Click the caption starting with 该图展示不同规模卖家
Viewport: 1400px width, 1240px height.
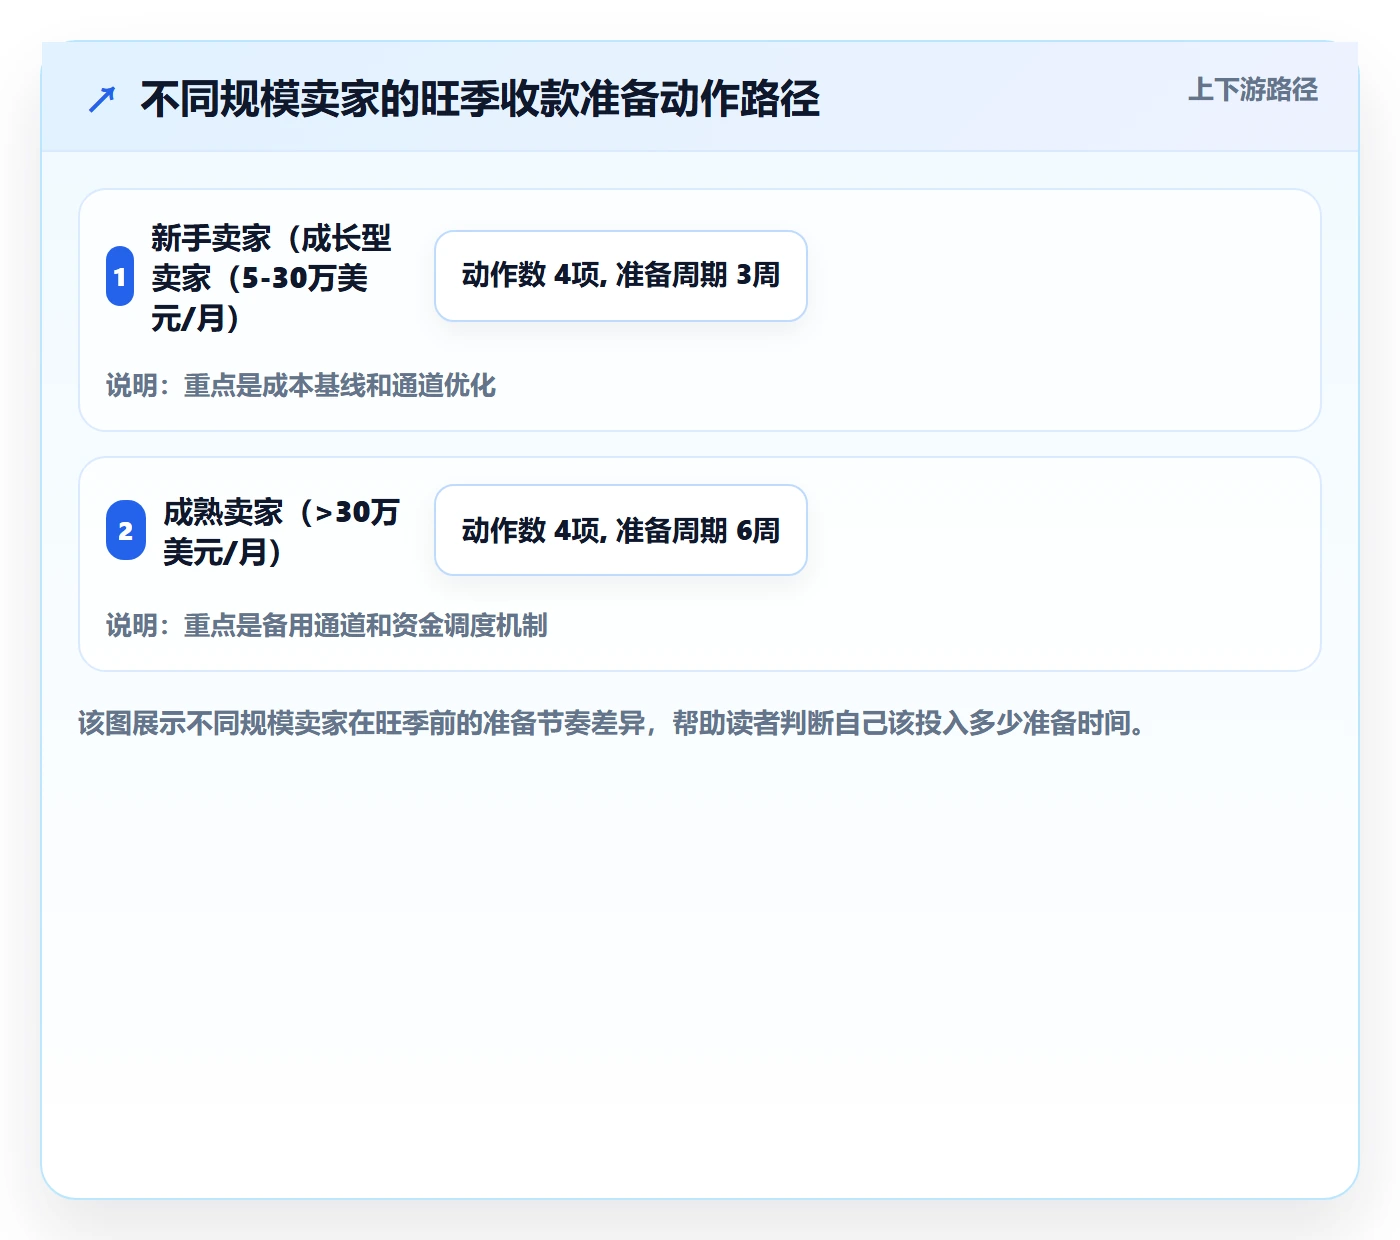pos(611,723)
